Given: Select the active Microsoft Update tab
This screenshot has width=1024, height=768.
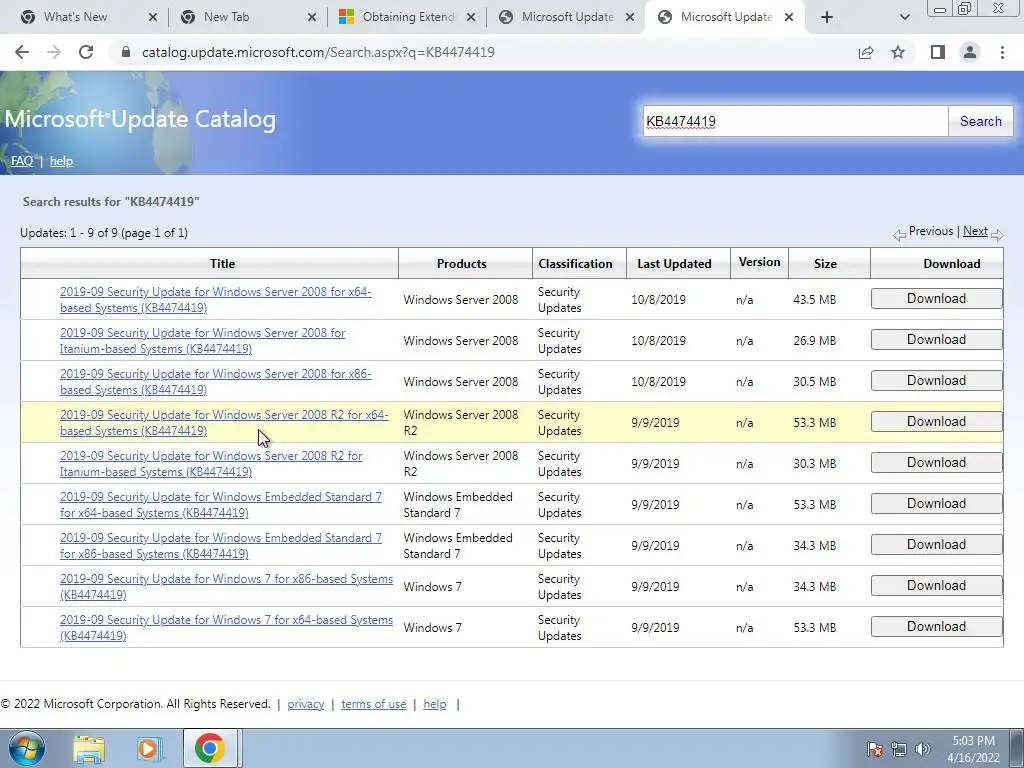Looking at the screenshot, I should (726, 17).
